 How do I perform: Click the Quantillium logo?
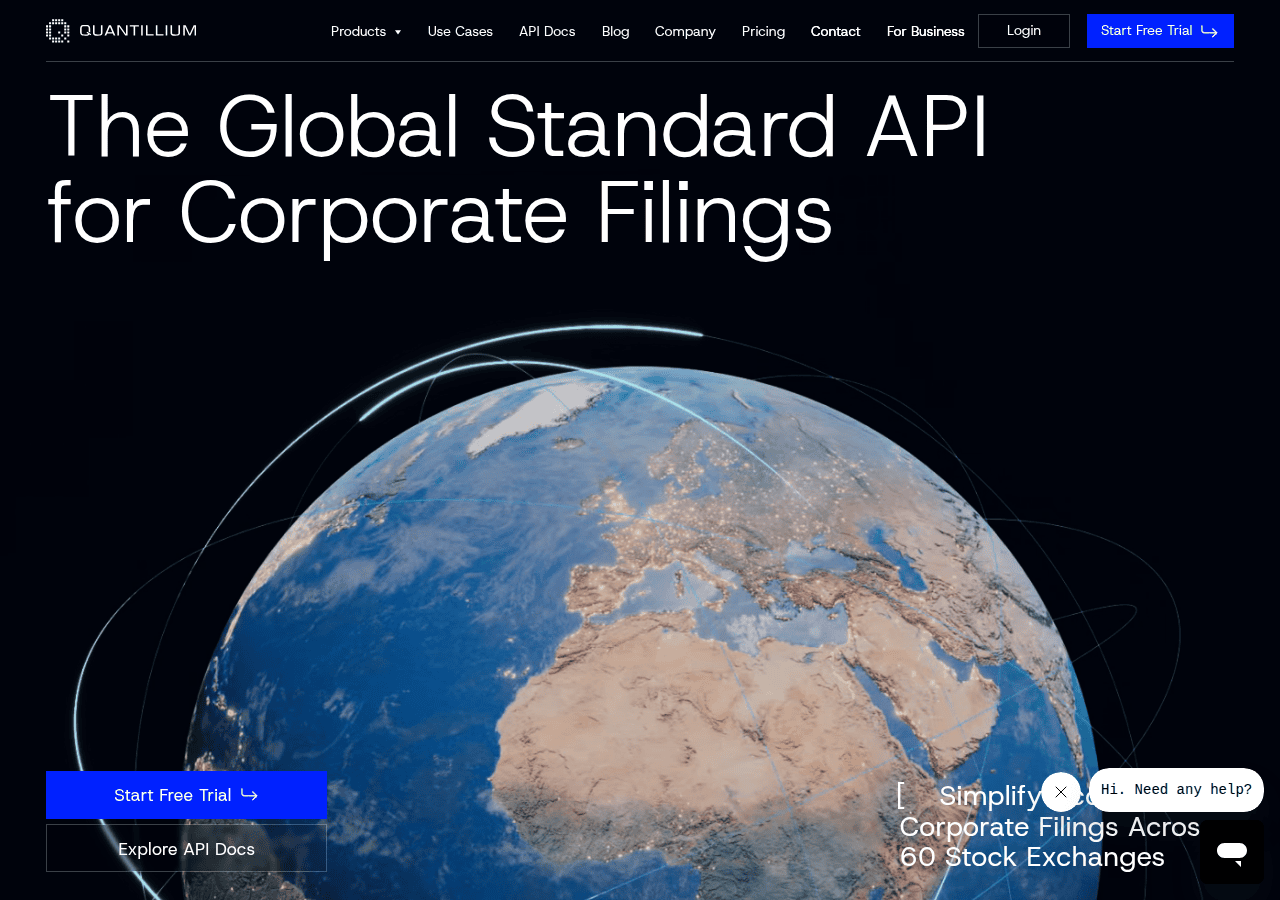121,31
